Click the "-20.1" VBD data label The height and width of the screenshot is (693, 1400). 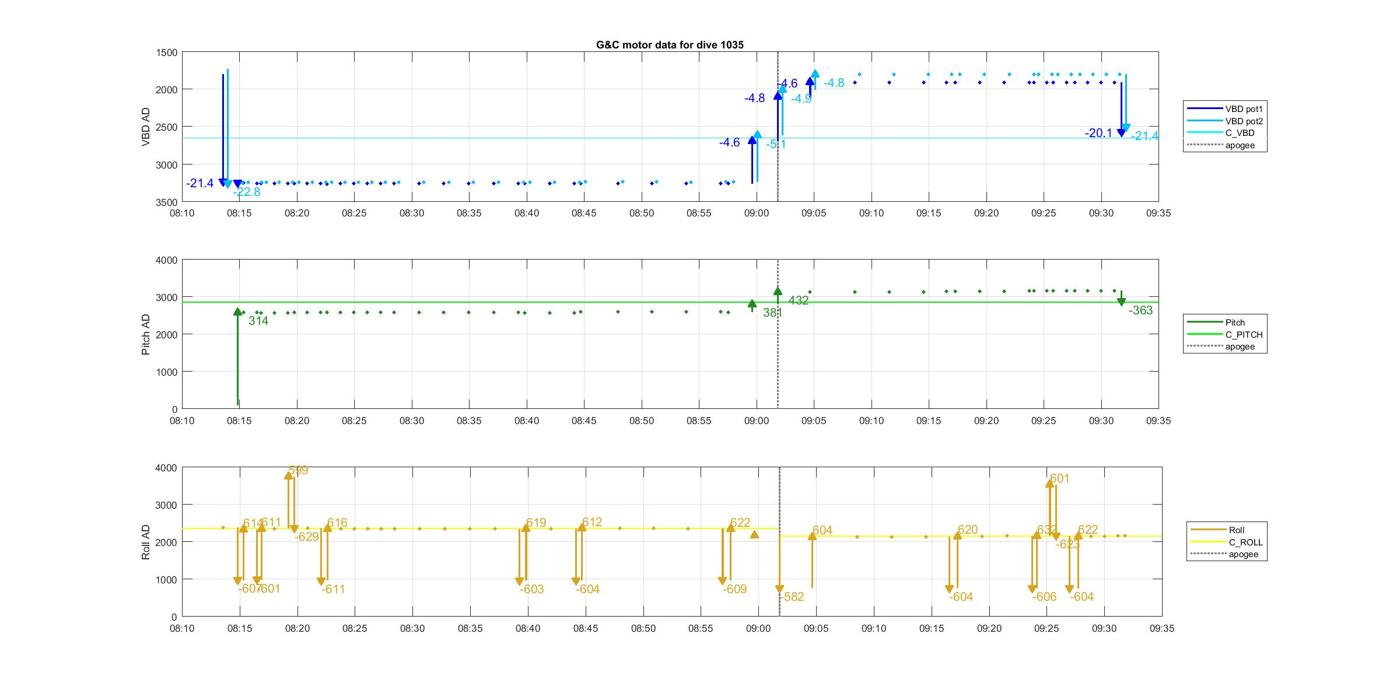tap(1099, 133)
